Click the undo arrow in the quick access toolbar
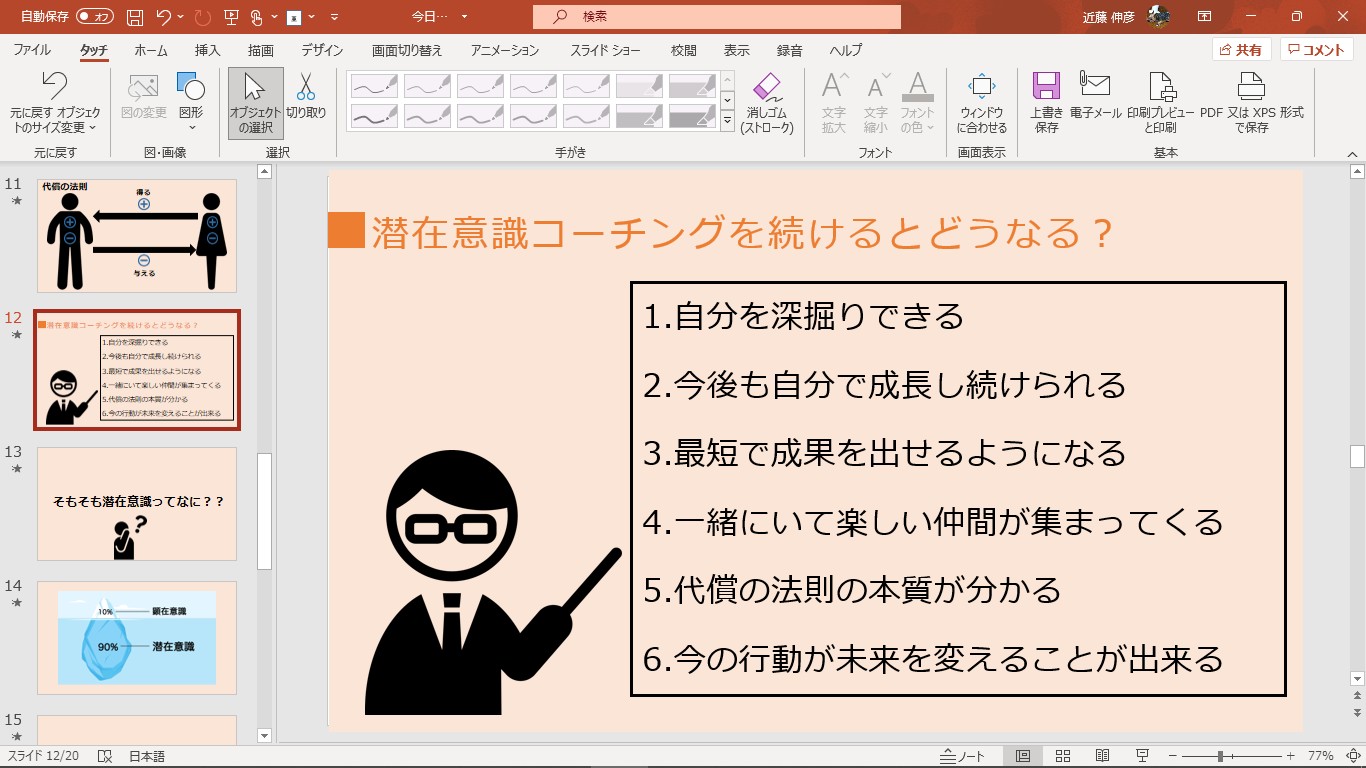Screen dimensions: 1366x768 (x=164, y=17)
